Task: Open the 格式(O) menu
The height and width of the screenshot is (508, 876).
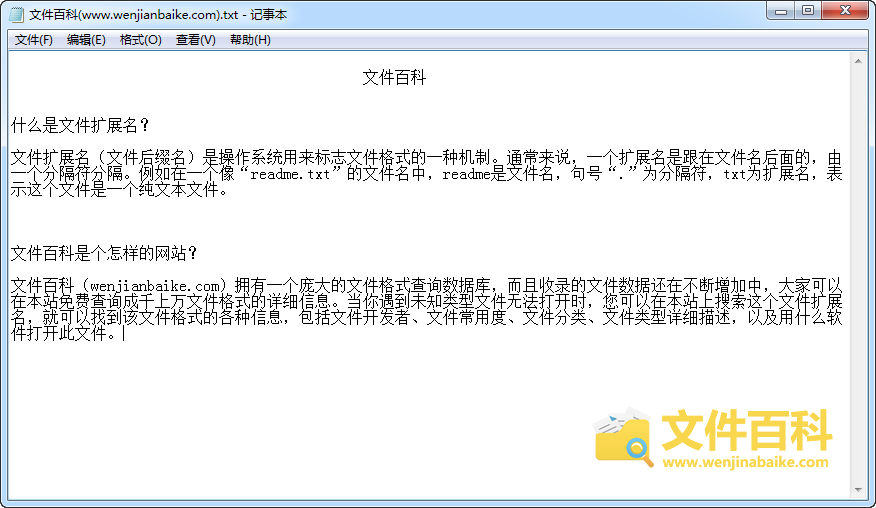Action: [x=140, y=40]
